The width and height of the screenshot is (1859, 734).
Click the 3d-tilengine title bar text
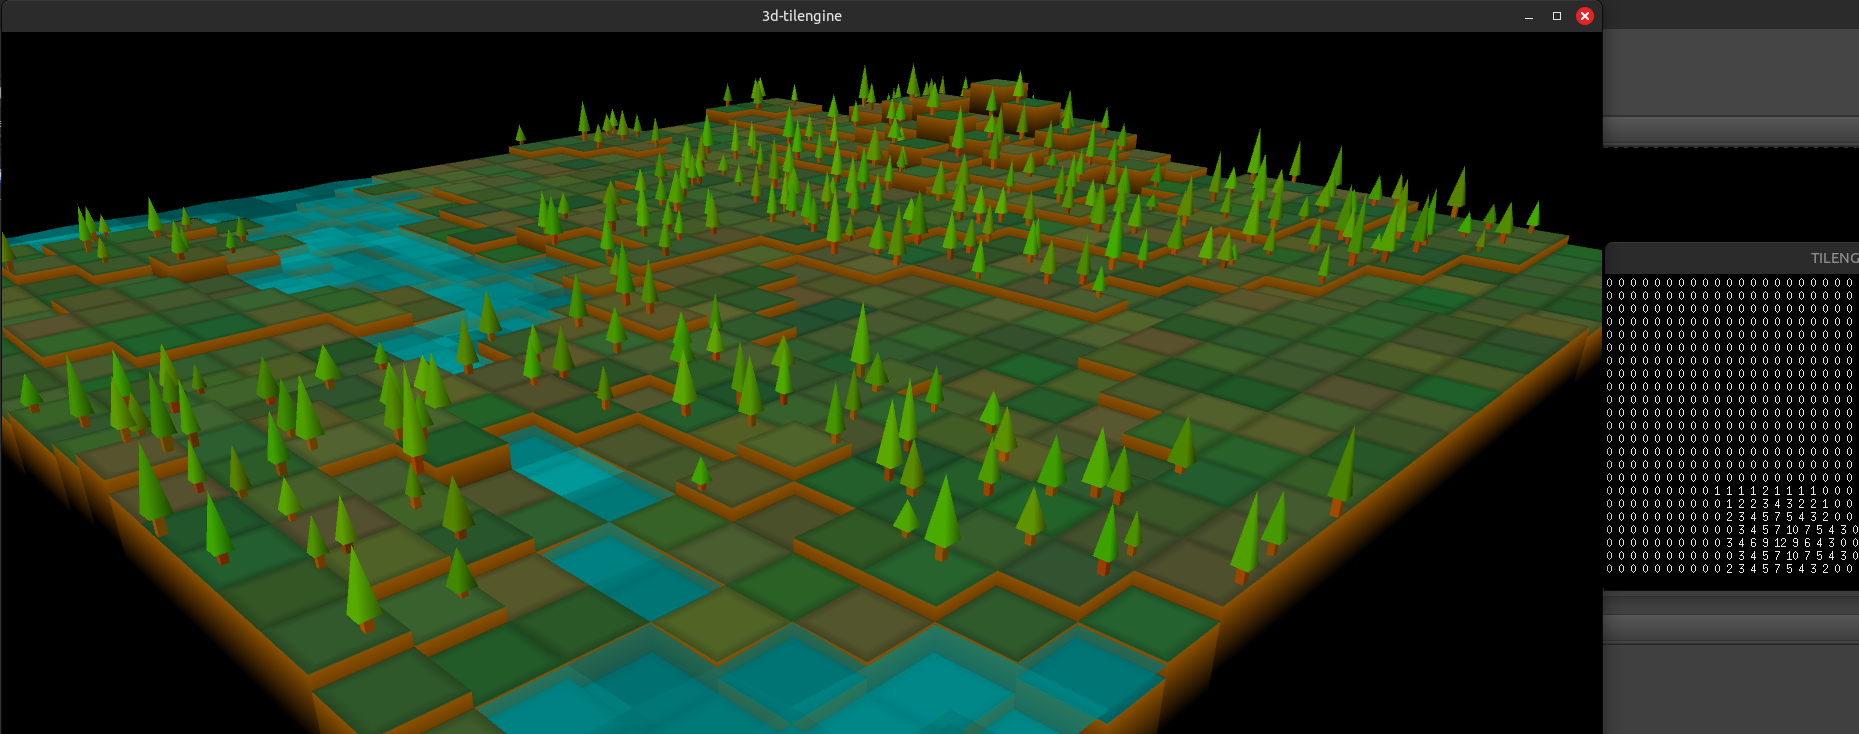[801, 16]
